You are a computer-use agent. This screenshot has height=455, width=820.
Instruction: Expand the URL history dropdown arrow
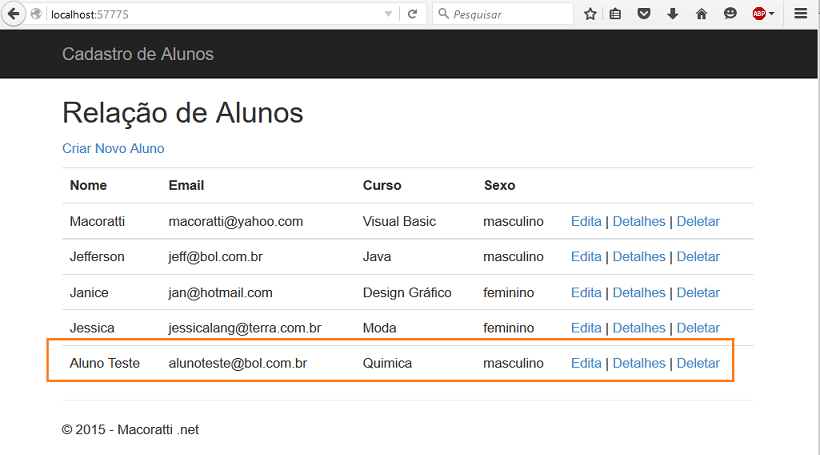click(388, 14)
